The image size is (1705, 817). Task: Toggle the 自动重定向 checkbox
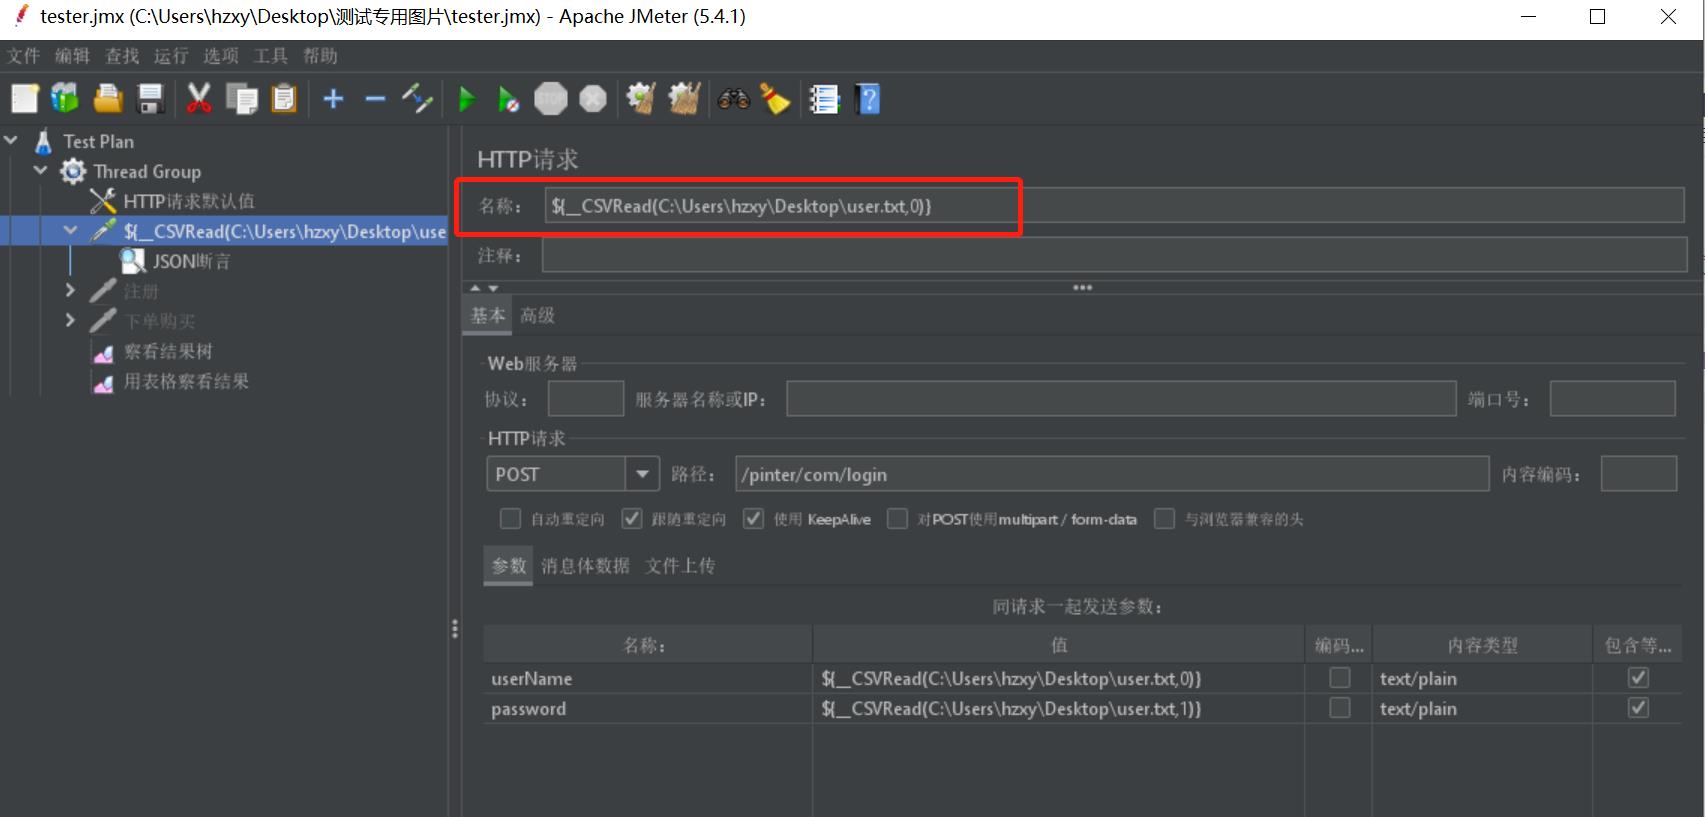(510, 518)
